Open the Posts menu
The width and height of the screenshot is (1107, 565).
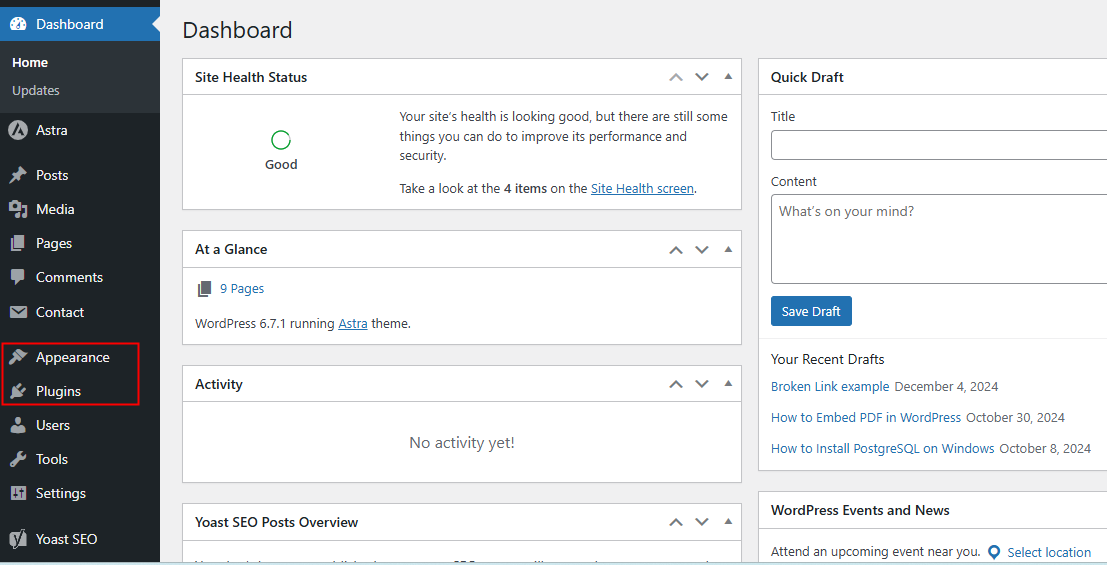click(x=80, y=175)
